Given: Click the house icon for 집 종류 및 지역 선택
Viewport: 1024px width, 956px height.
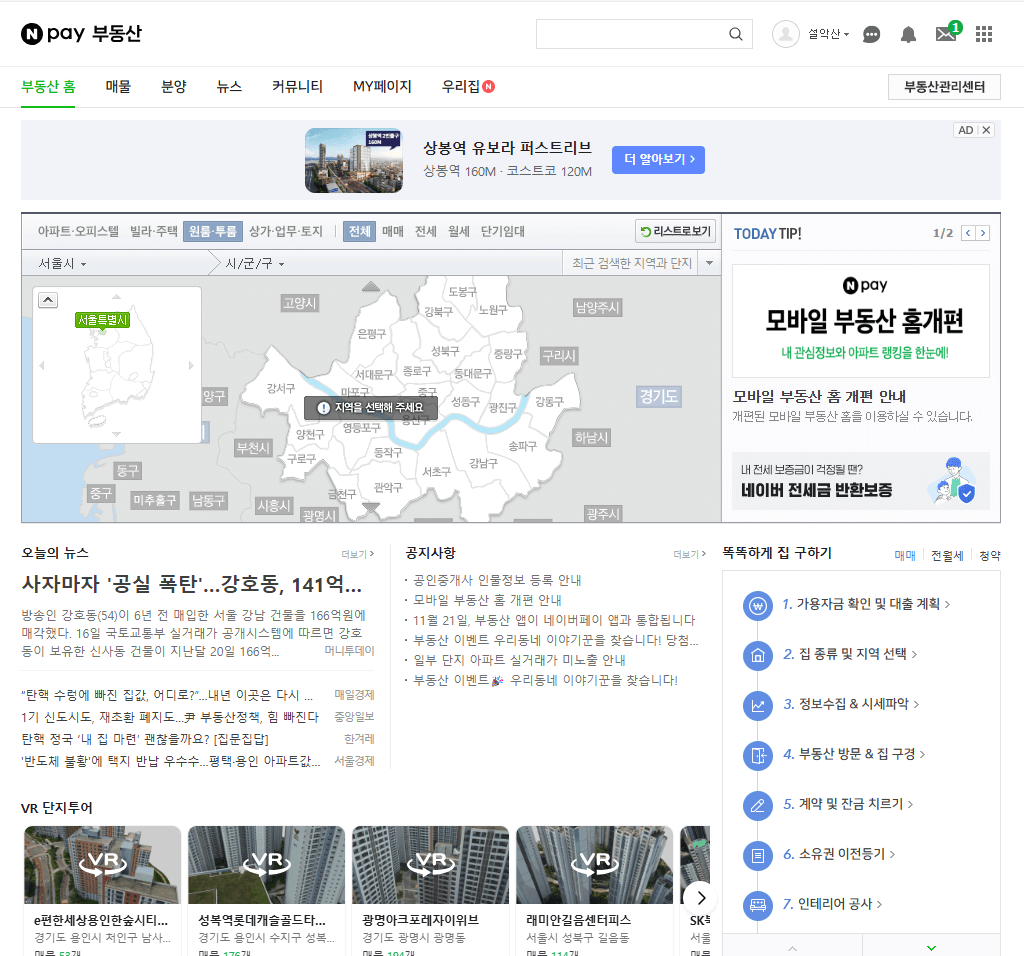Looking at the screenshot, I should tap(757, 657).
